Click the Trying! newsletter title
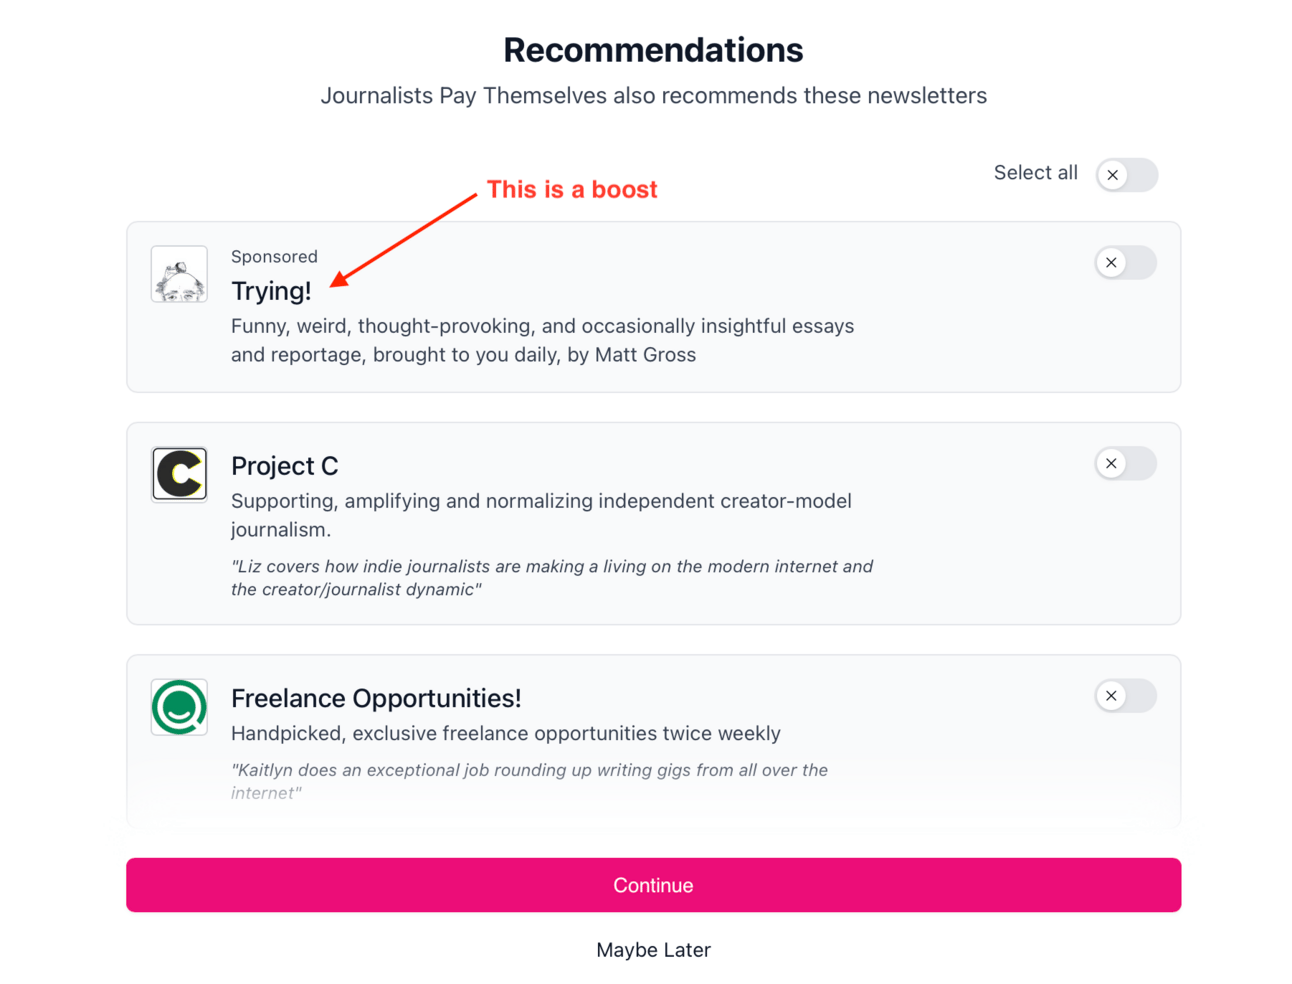 pos(271,291)
